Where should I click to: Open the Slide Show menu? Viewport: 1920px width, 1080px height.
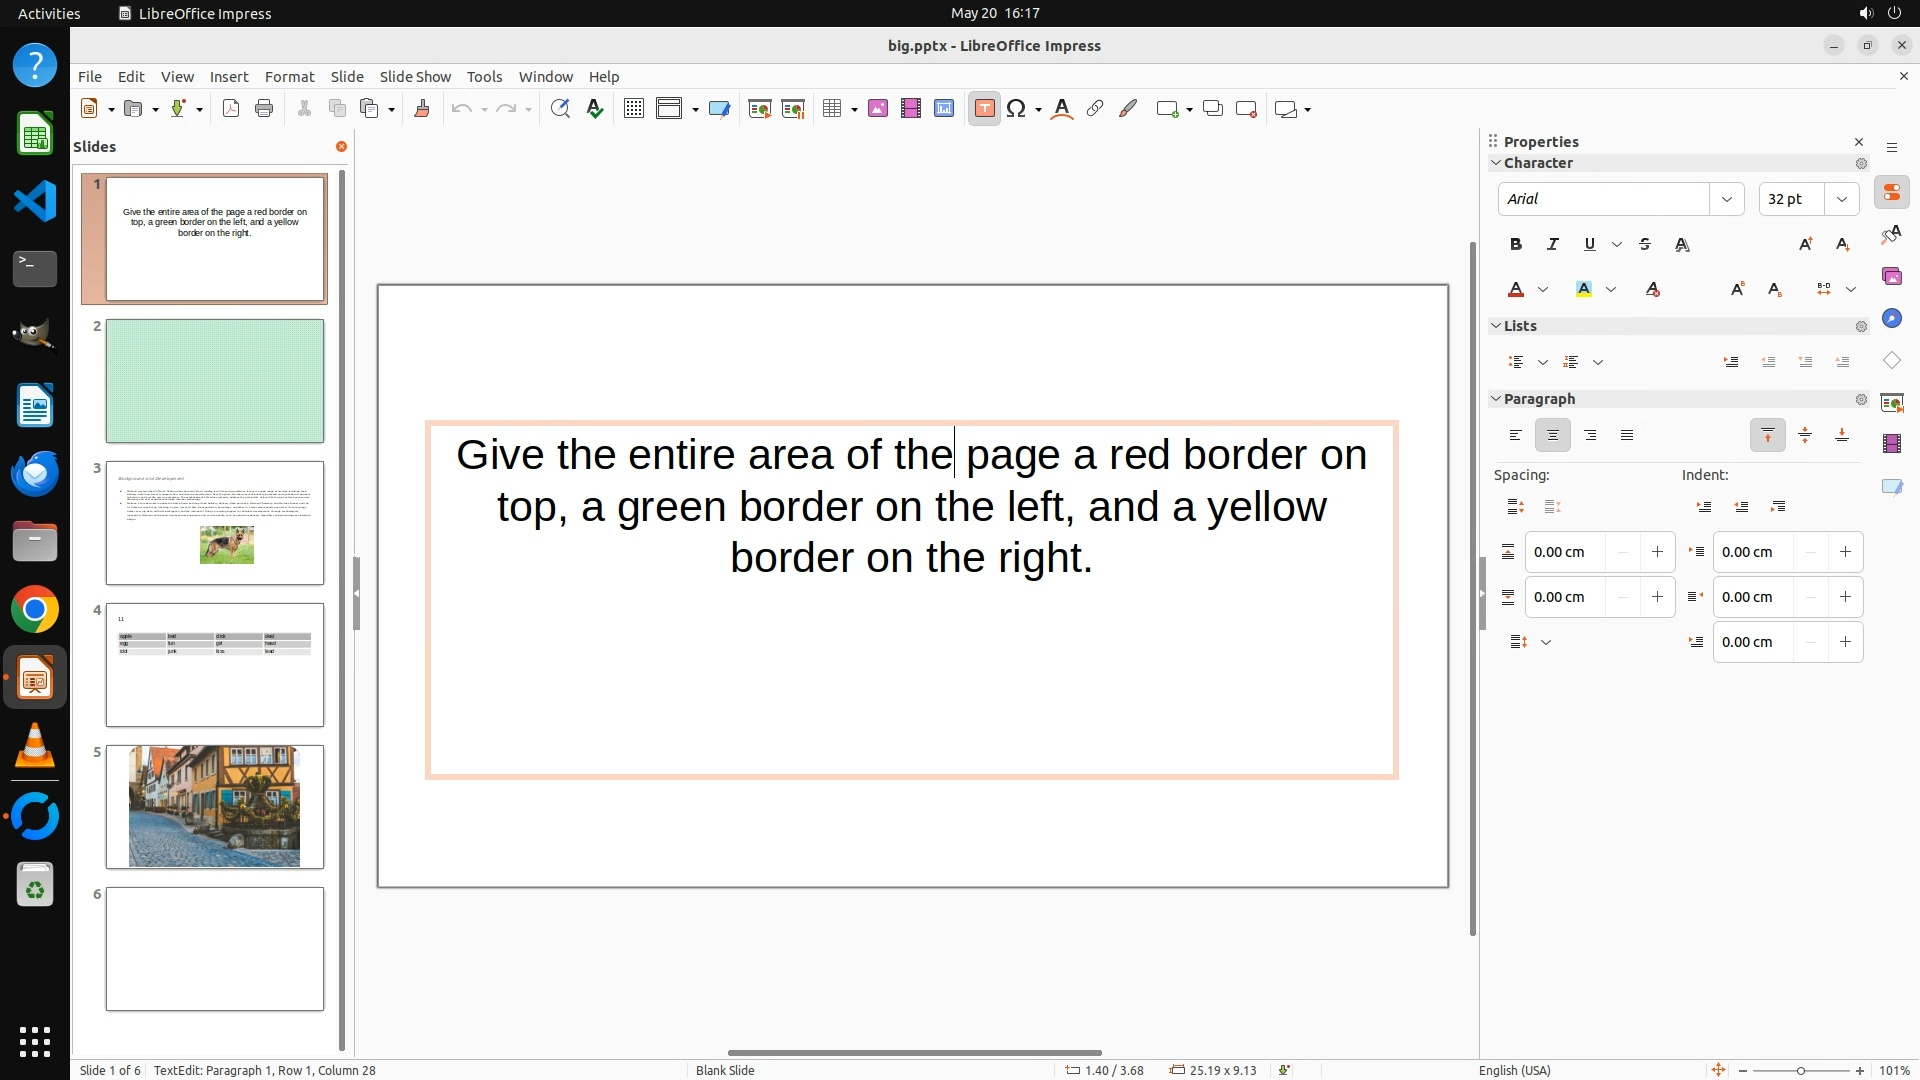pyautogui.click(x=415, y=77)
